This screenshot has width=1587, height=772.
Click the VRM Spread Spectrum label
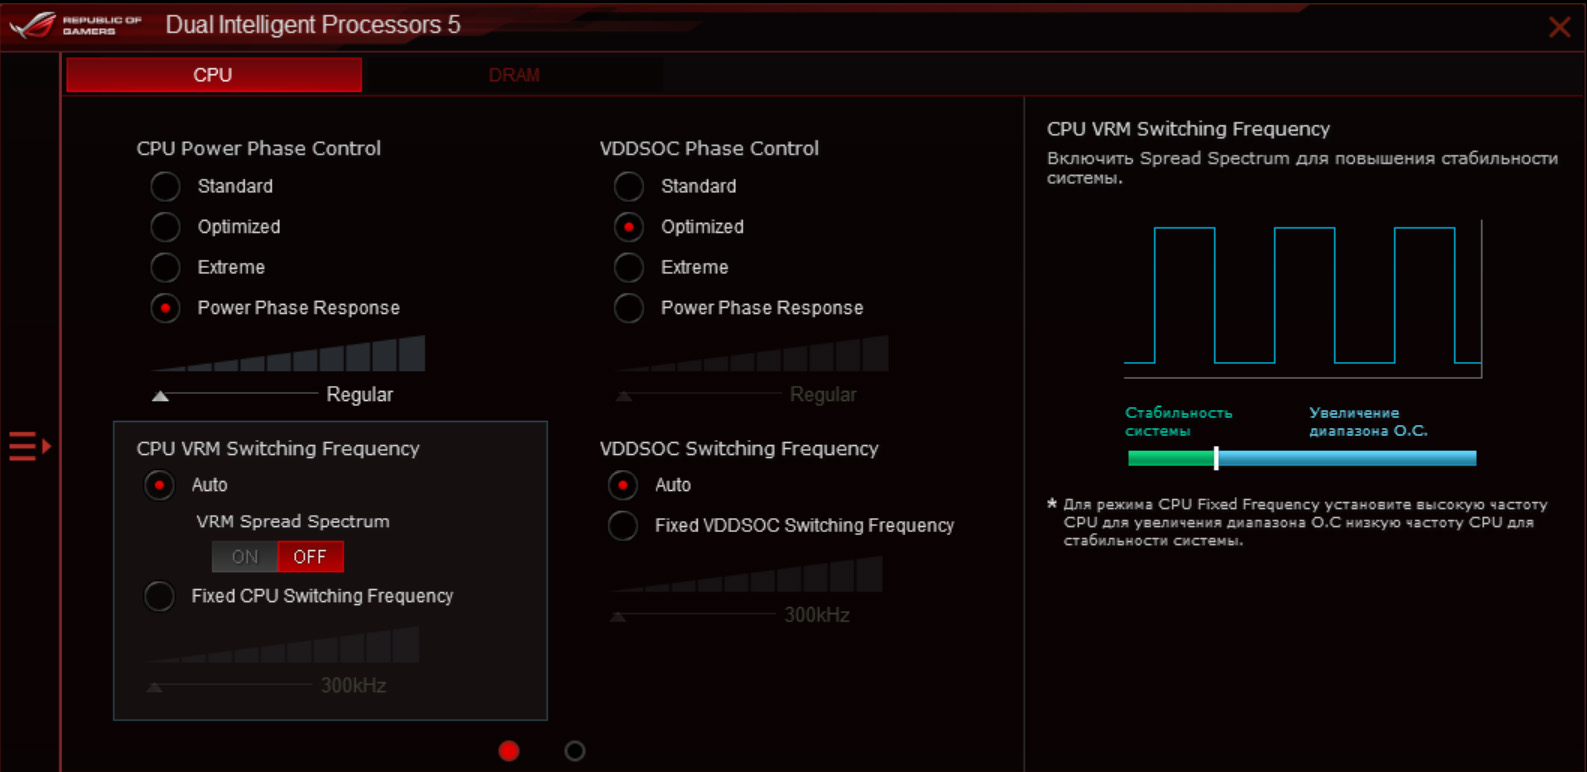point(293,521)
